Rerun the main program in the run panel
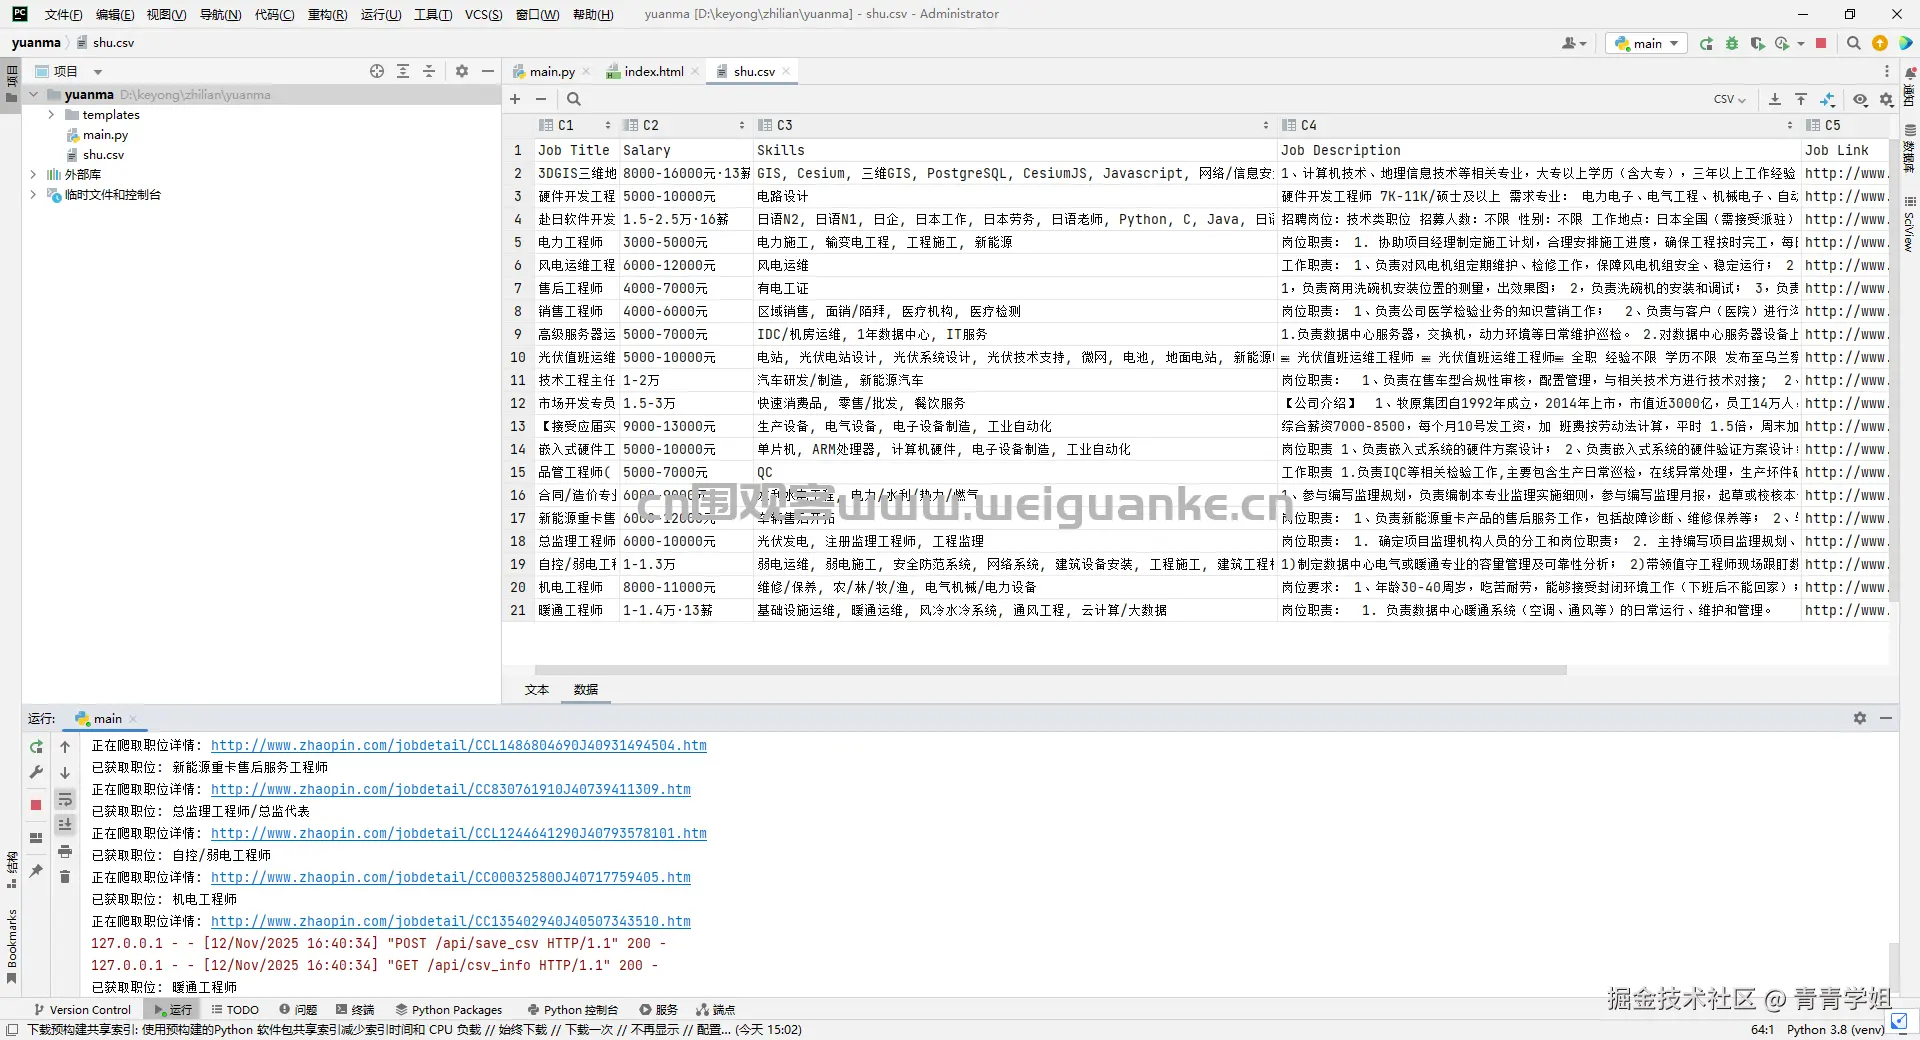Viewport: 1920px width, 1040px height. pos(36,747)
